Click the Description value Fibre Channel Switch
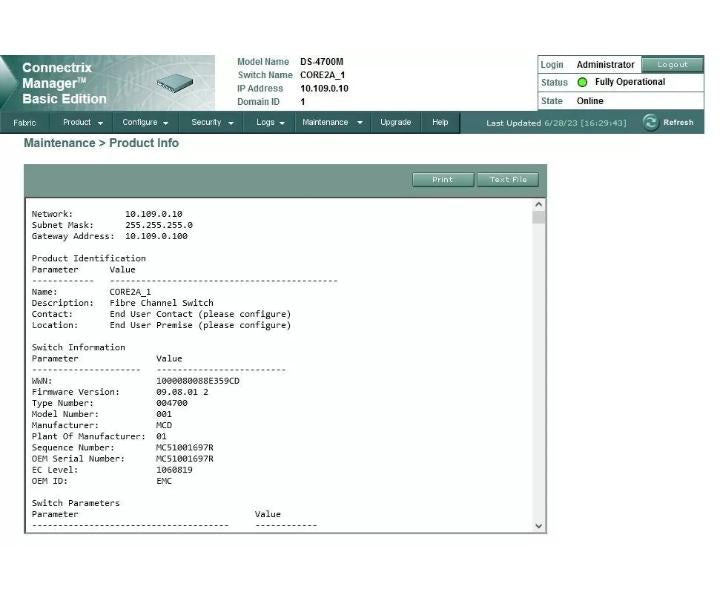The height and width of the screenshot is (600, 720). tap(161, 303)
